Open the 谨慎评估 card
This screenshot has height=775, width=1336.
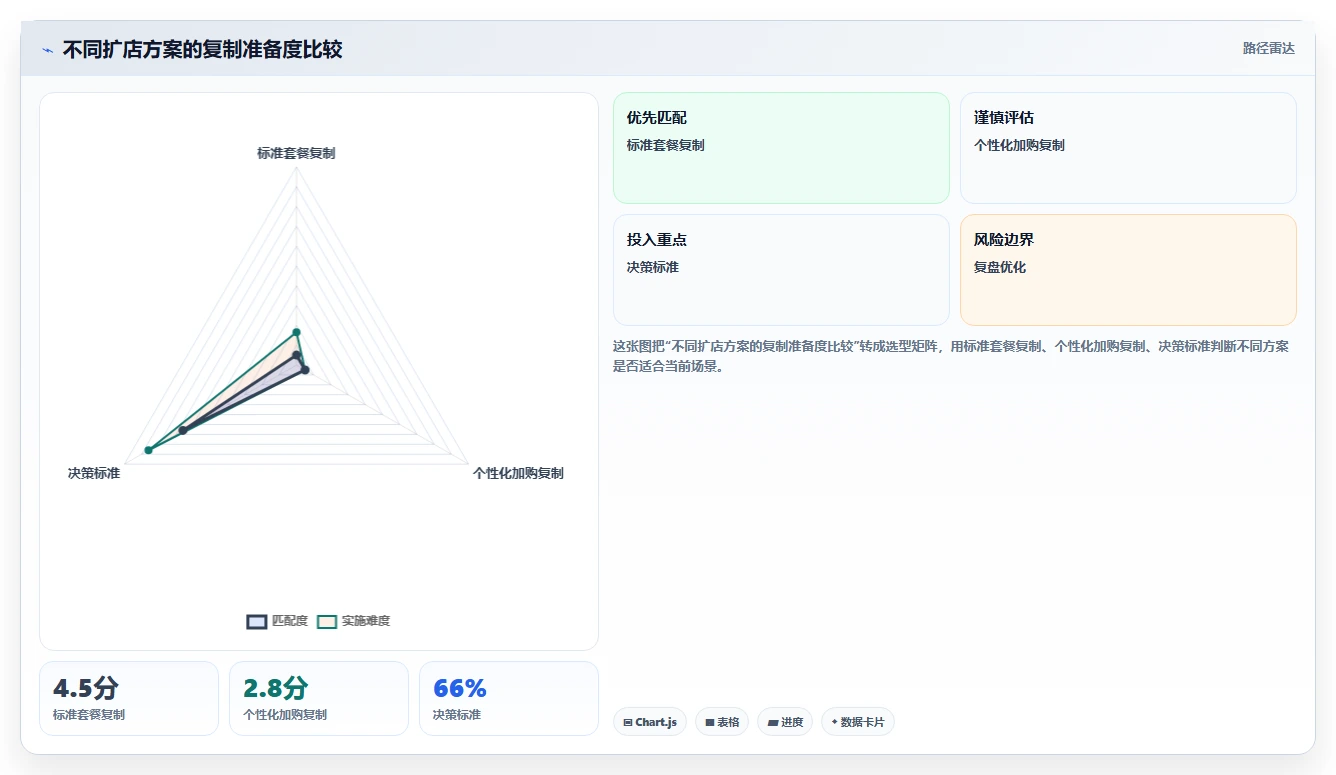[1128, 148]
